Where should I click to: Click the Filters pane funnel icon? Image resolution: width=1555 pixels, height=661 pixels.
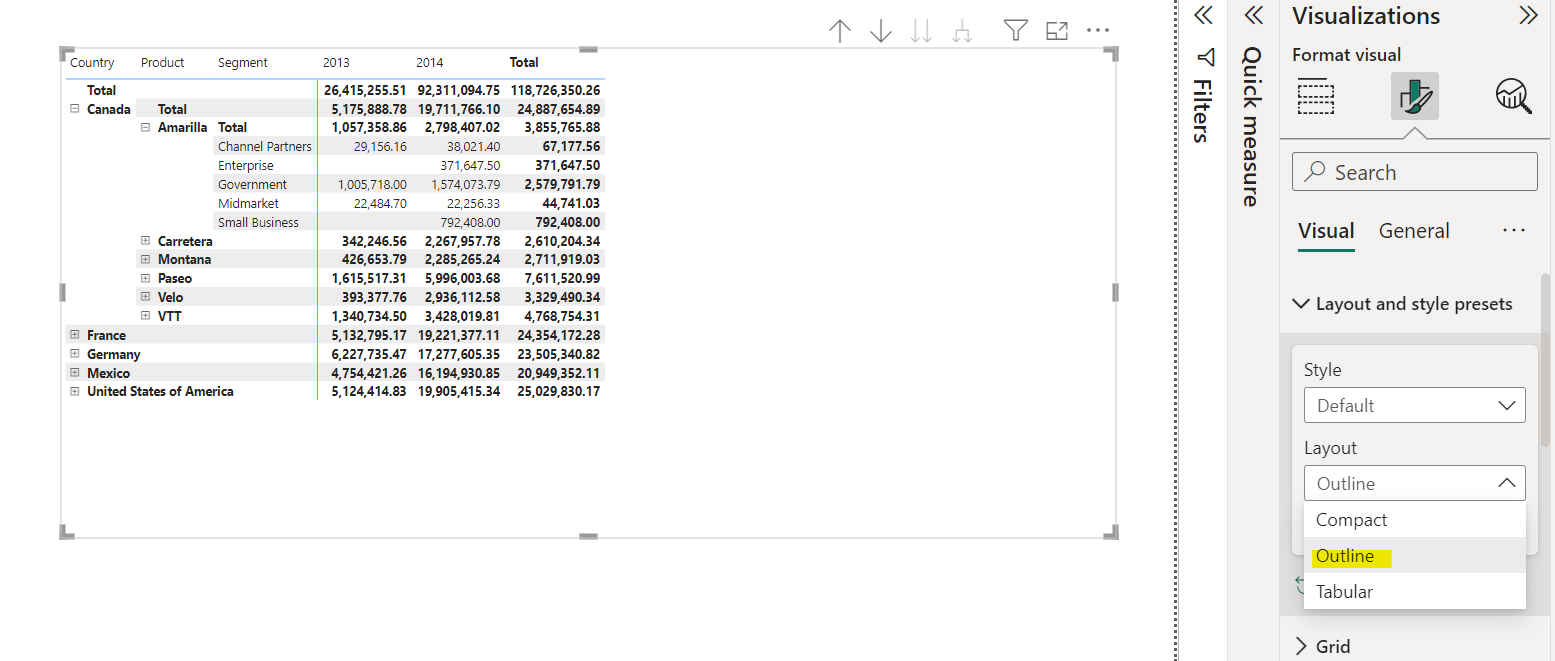(x=1205, y=57)
